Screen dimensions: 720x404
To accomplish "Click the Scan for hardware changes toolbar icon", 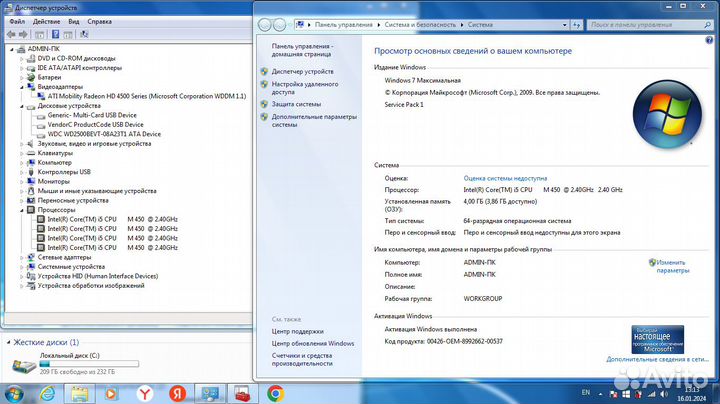I will coord(84,34).
